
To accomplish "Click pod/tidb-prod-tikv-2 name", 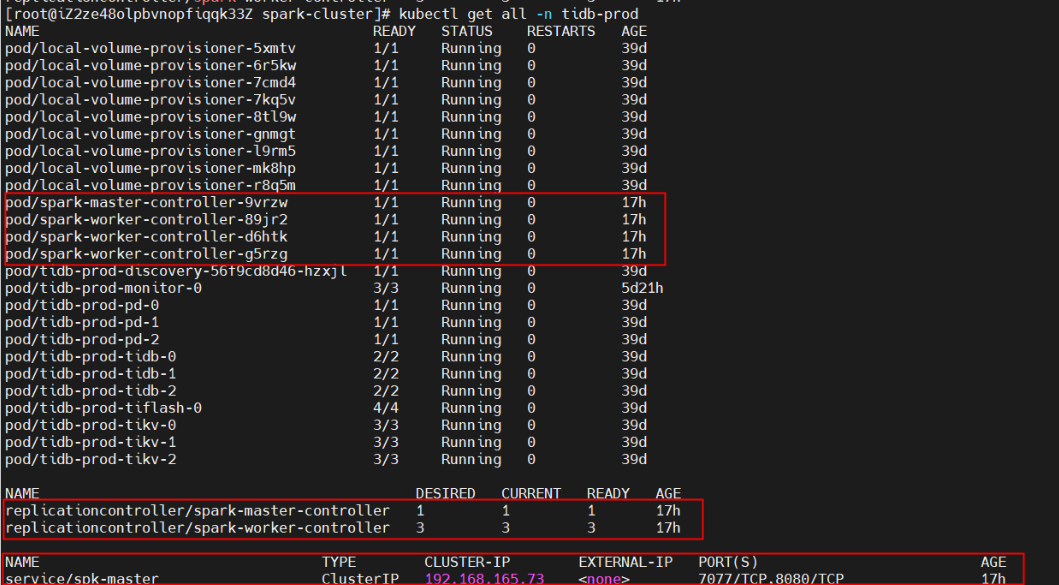I will pyautogui.click(x=91, y=460).
